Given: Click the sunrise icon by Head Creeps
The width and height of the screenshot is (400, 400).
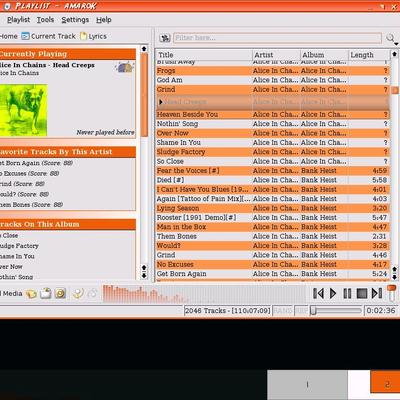Looking at the screenshot, I should click(125, 67).
